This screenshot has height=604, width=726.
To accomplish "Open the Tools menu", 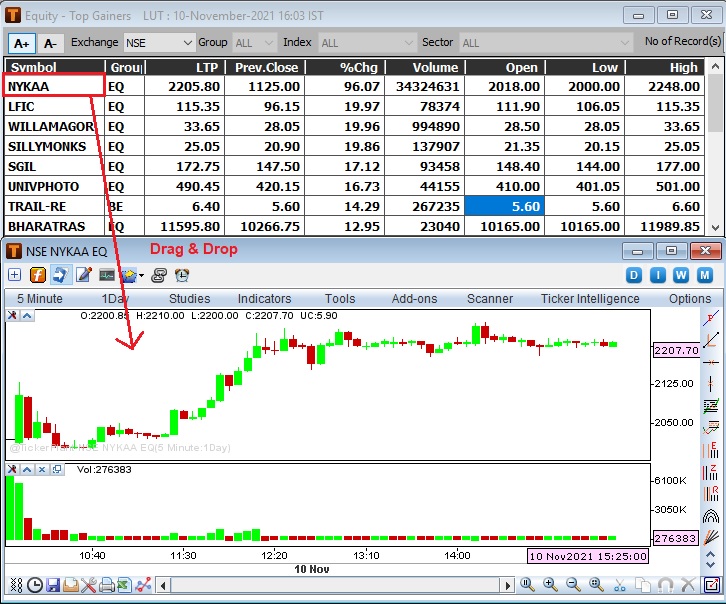I will (340, 299).
